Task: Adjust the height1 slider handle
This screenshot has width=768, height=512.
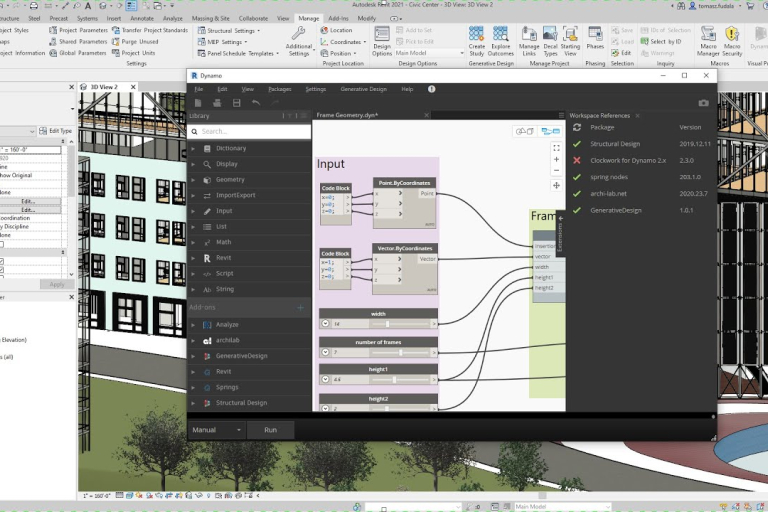Action: pos(394,379)
